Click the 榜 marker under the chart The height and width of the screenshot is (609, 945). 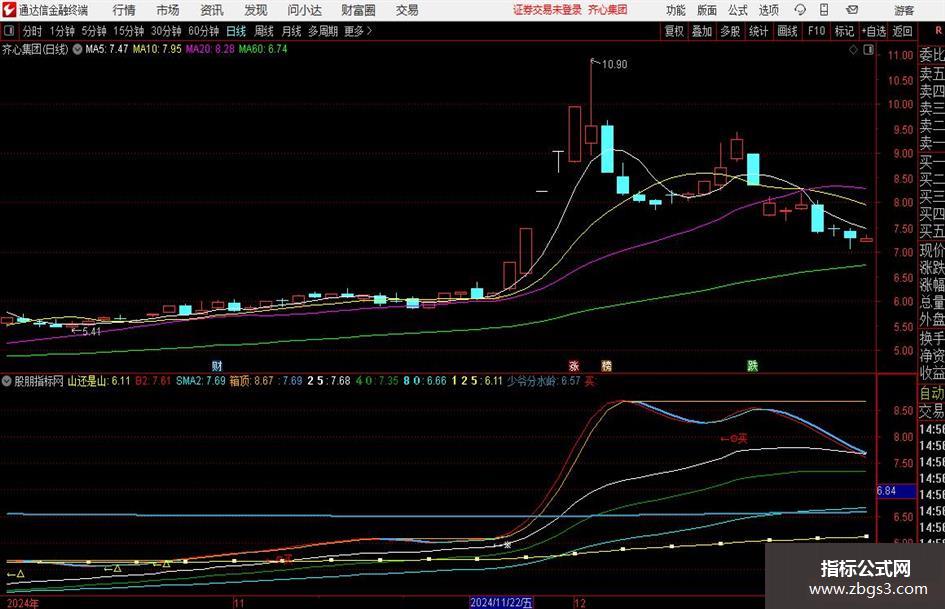[x=606, y=365]
